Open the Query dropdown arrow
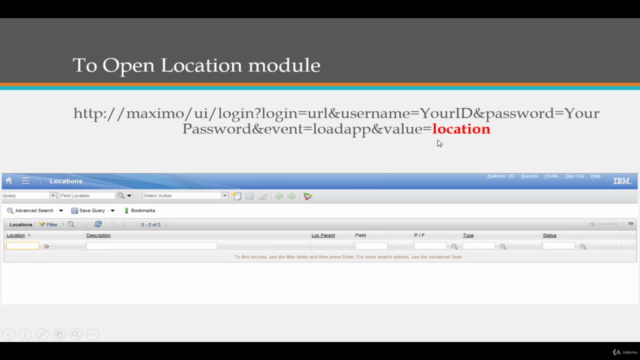The height and width of the screenshot is (360, 640). (x=53, y=196)
